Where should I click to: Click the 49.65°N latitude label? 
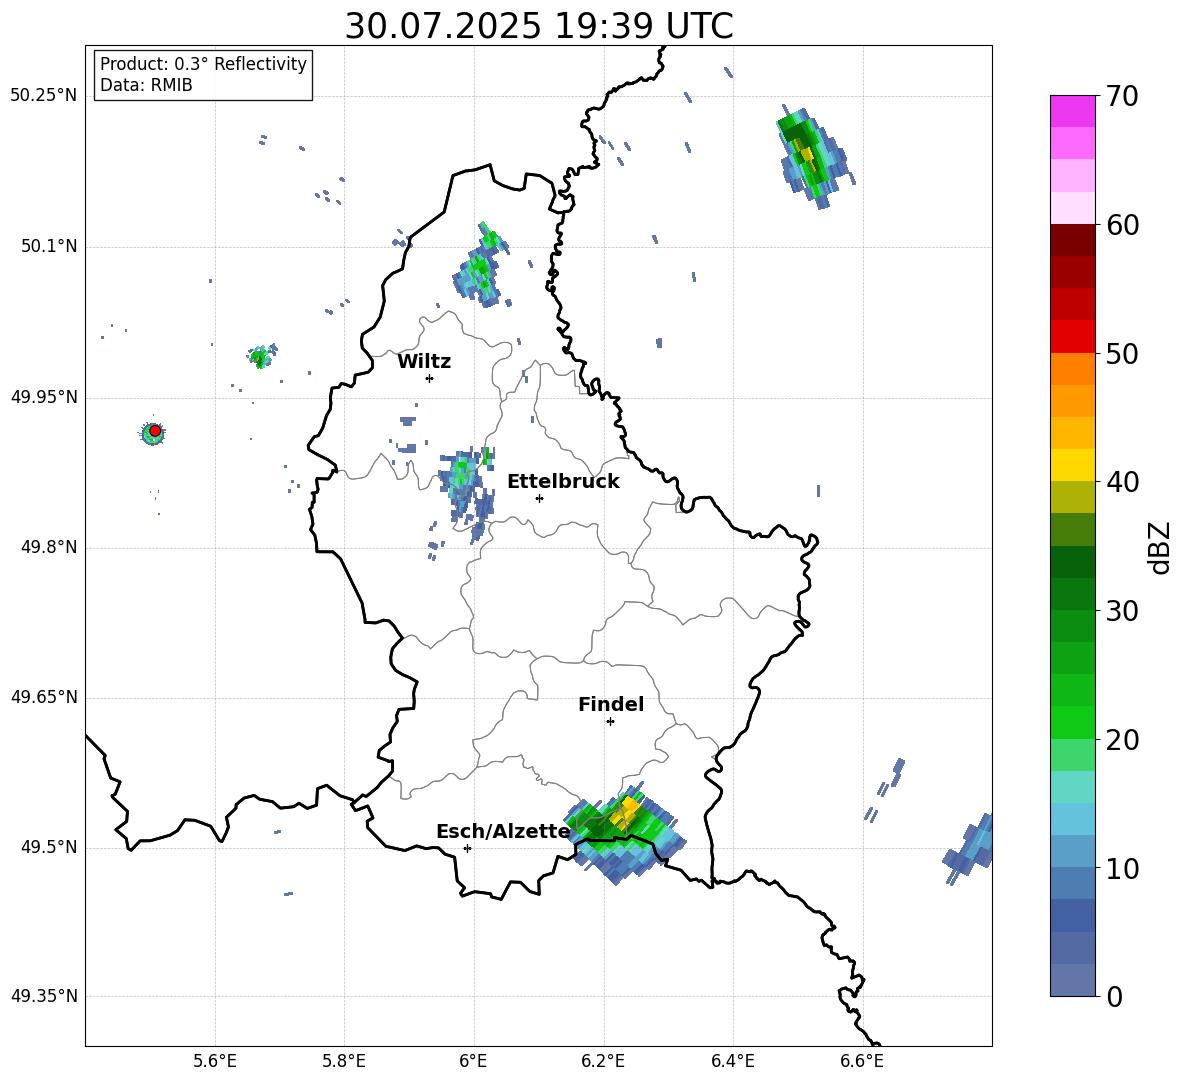point(44,696)
